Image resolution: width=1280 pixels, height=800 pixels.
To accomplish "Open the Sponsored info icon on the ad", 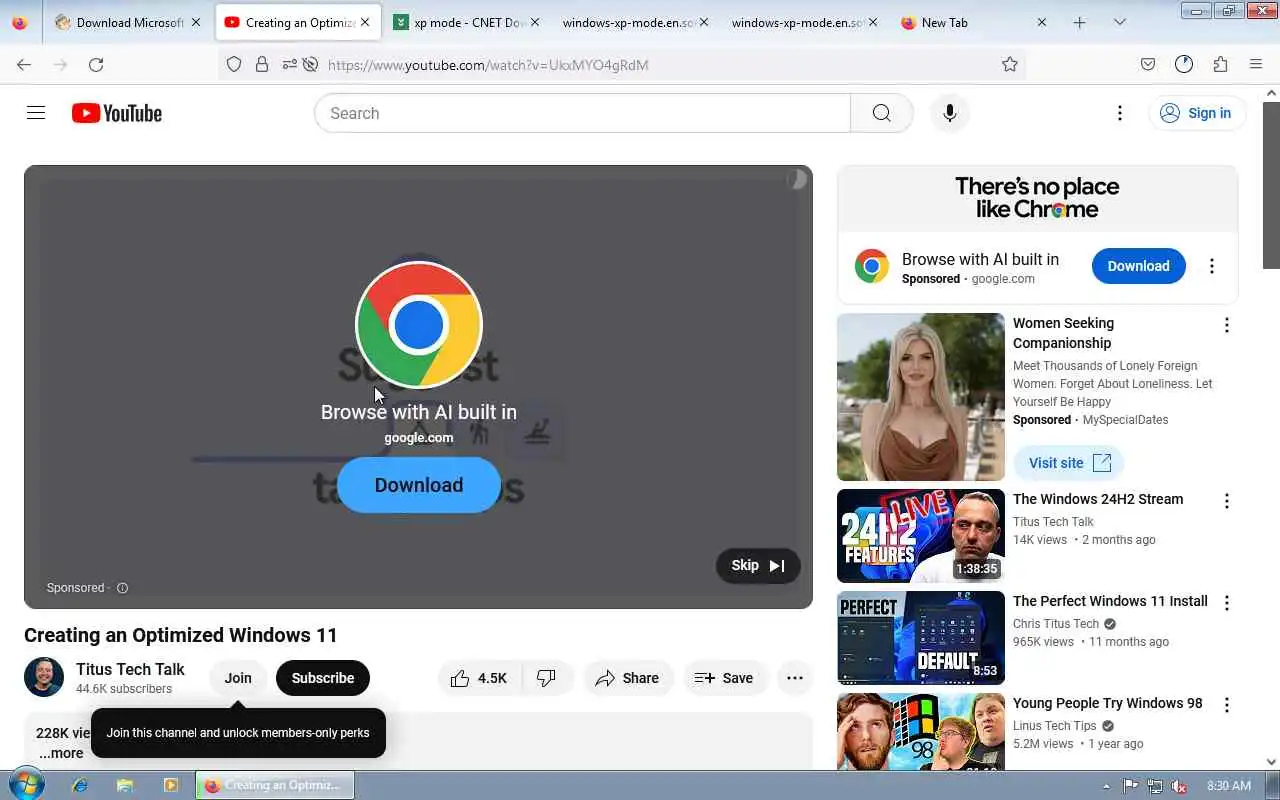I will click(122, 588).
